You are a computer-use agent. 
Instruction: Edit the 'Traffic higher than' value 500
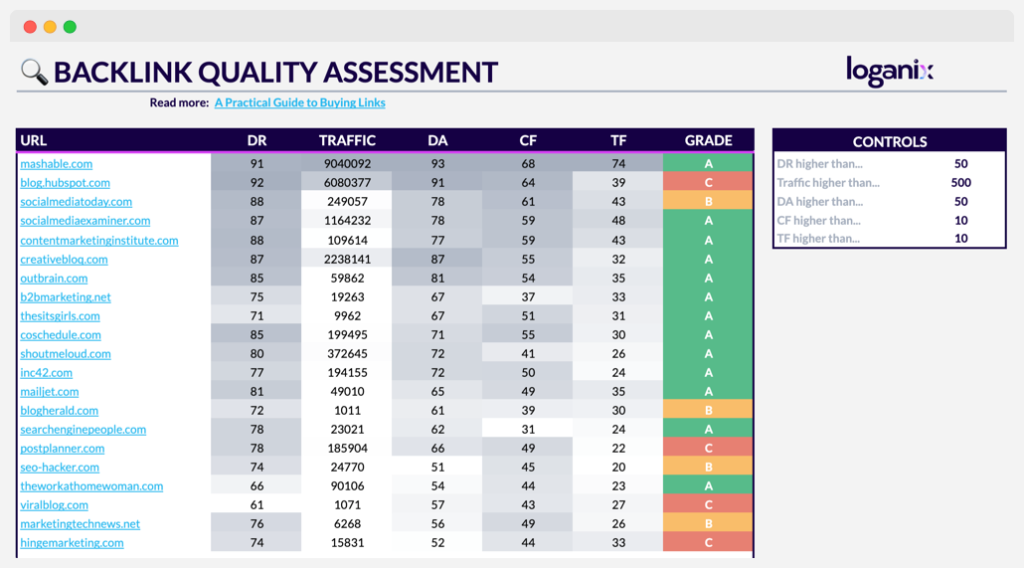point(960,183)
